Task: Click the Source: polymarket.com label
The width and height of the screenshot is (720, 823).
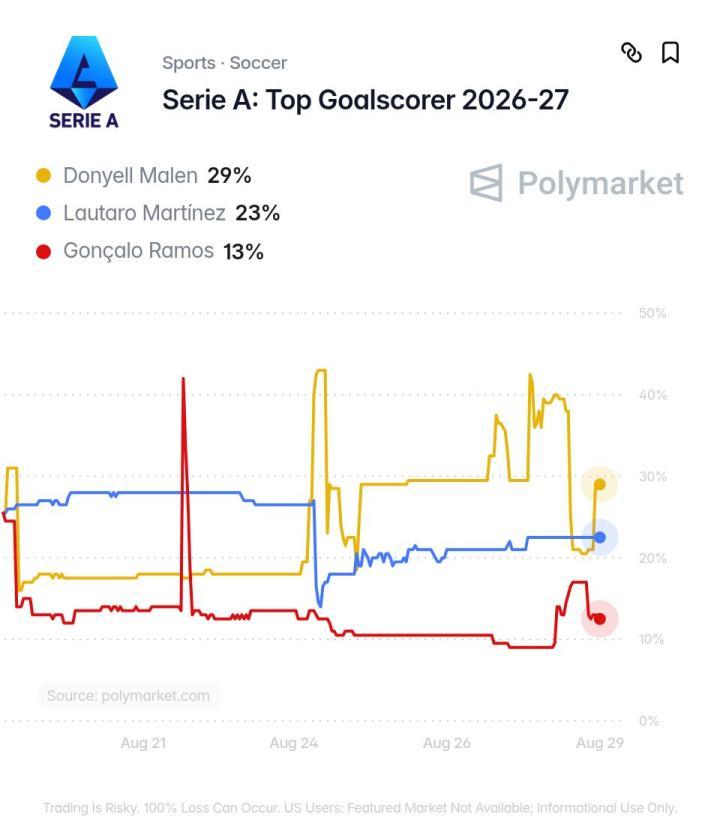Action: pyautogui.click(x=129, y=696)
